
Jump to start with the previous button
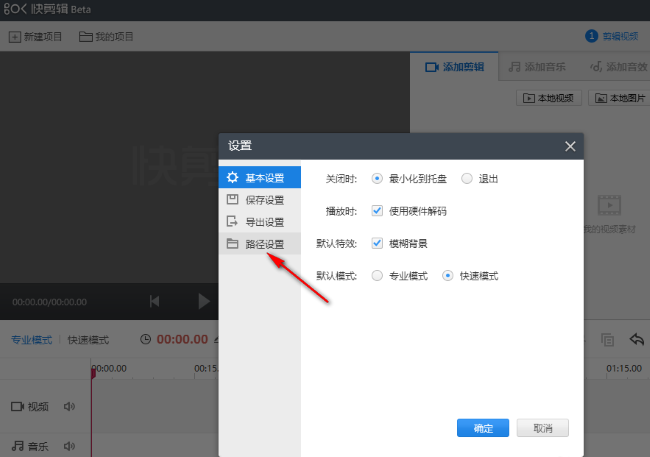155,300
